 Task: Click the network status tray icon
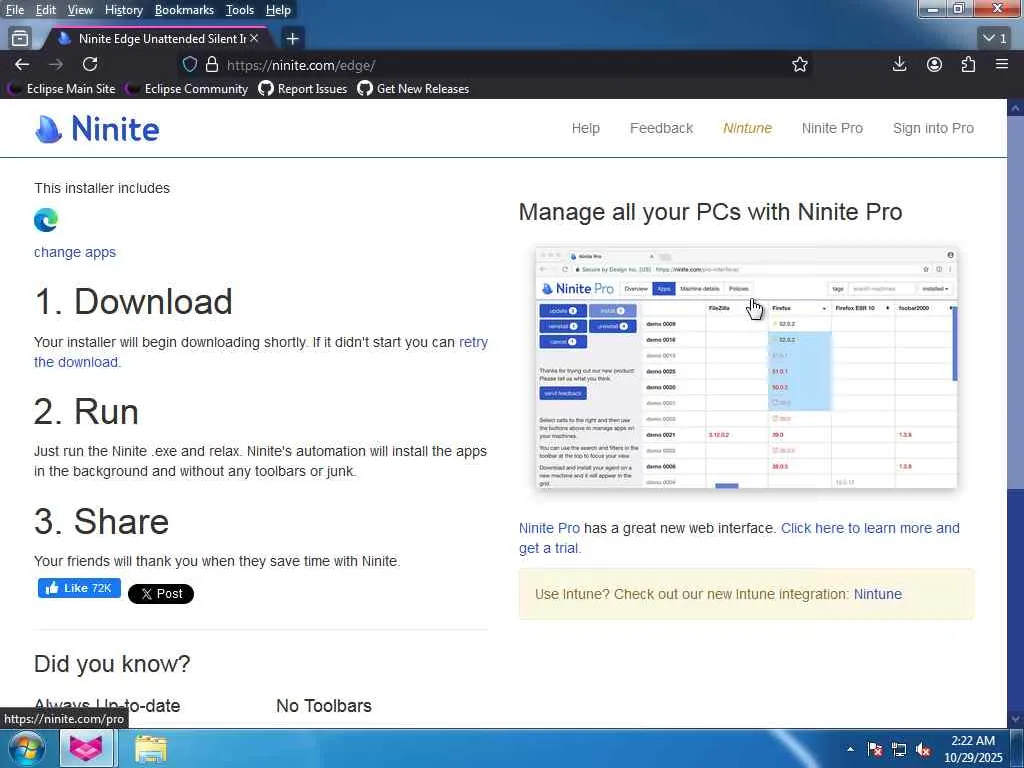click(x=899, y=750)
